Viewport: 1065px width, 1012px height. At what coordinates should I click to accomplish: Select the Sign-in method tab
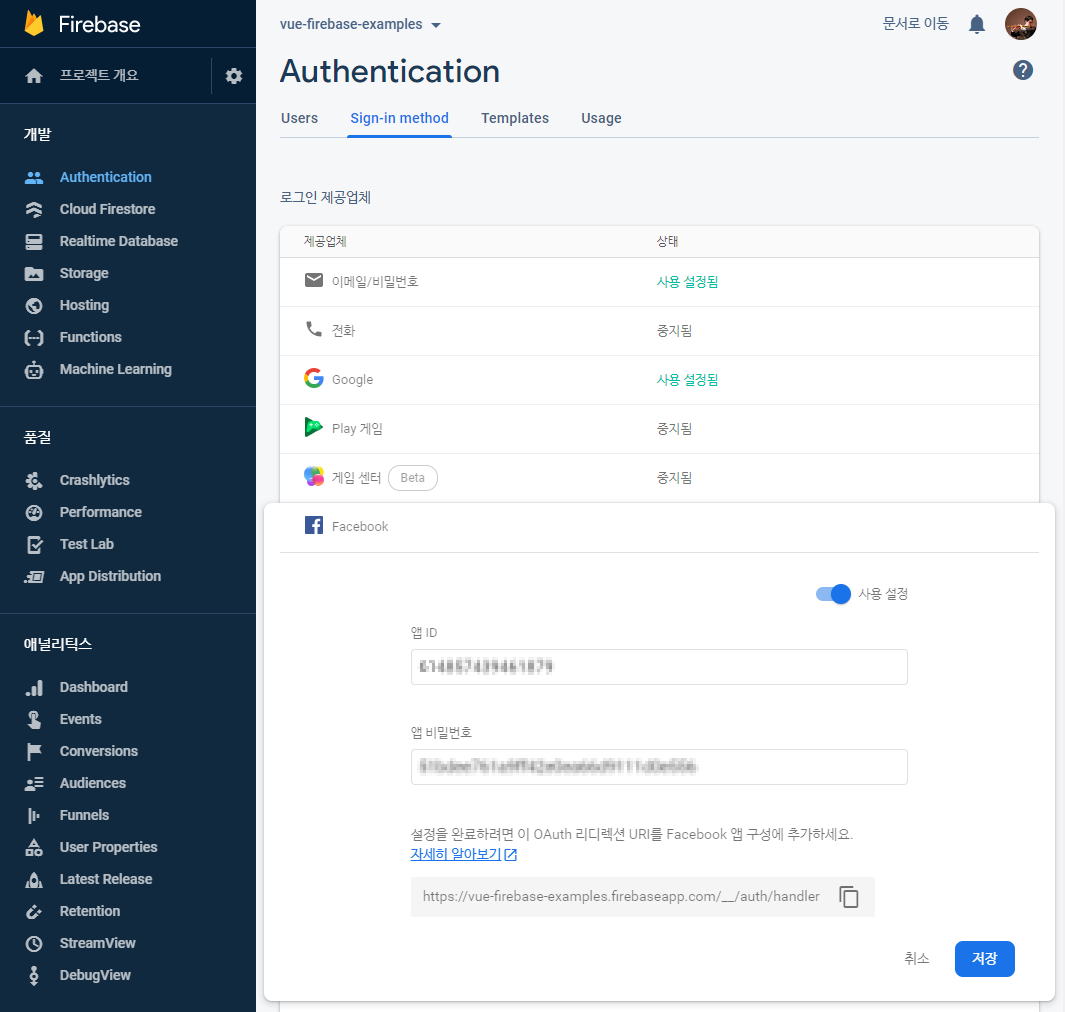tap(399, 118)
